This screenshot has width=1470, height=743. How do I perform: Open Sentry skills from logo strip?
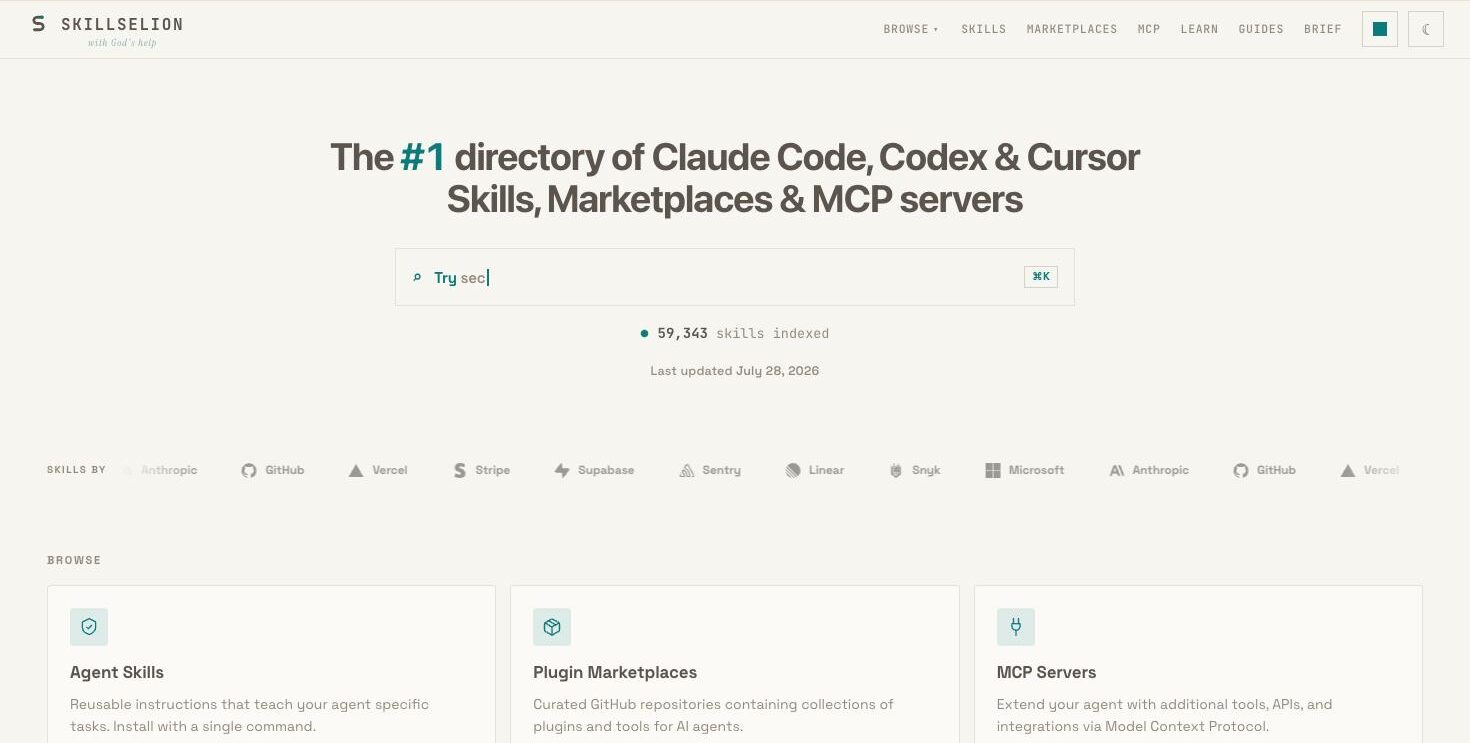point(710,470)
